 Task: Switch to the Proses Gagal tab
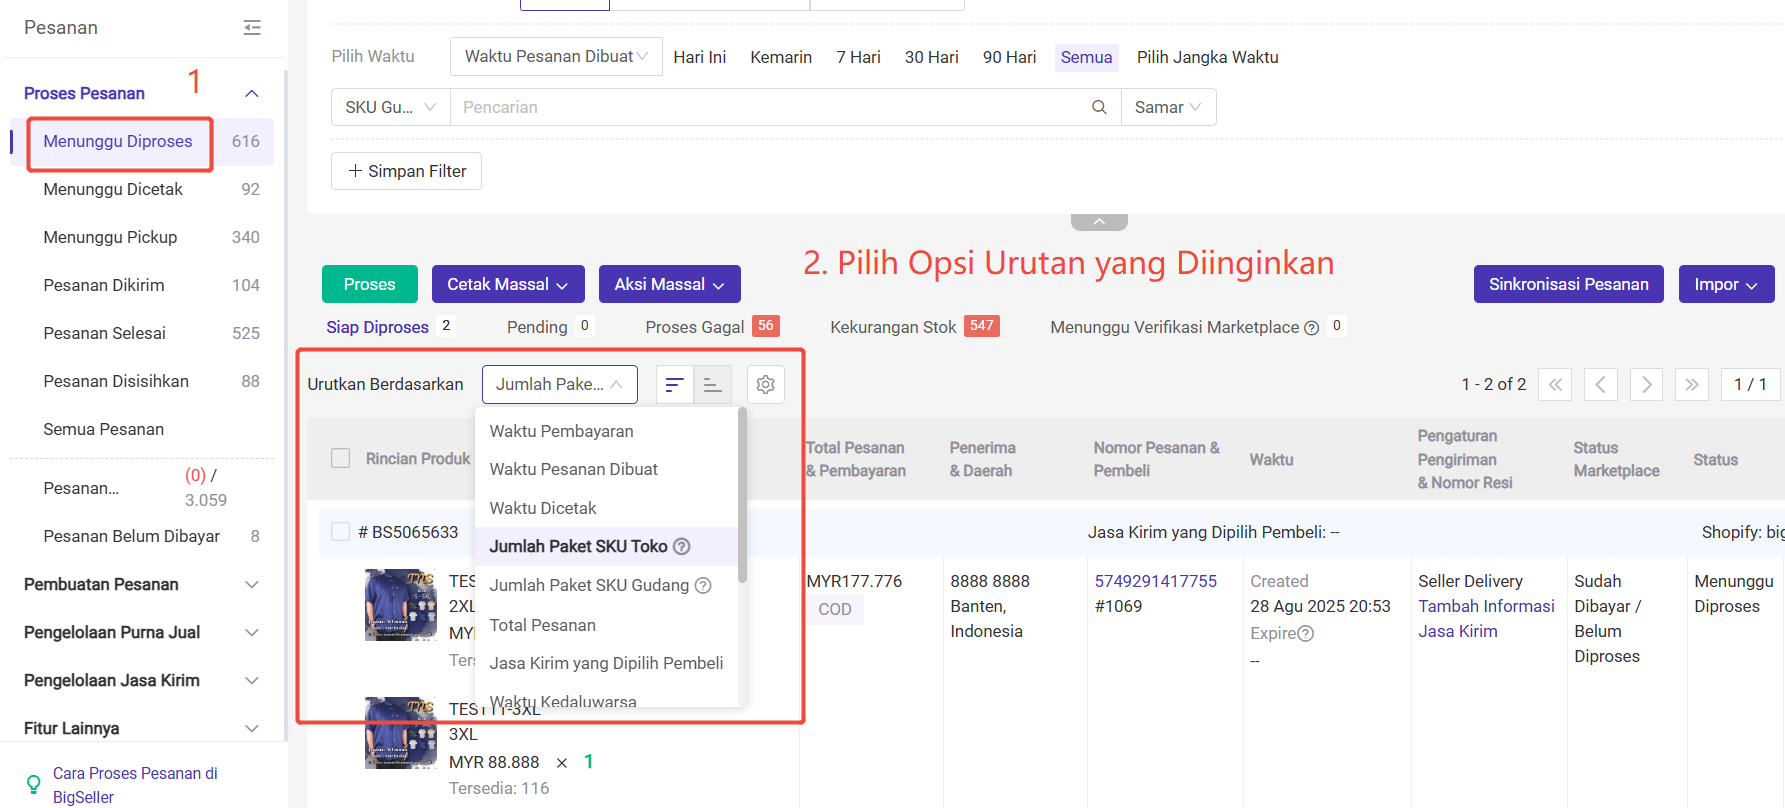pos(695,327)
